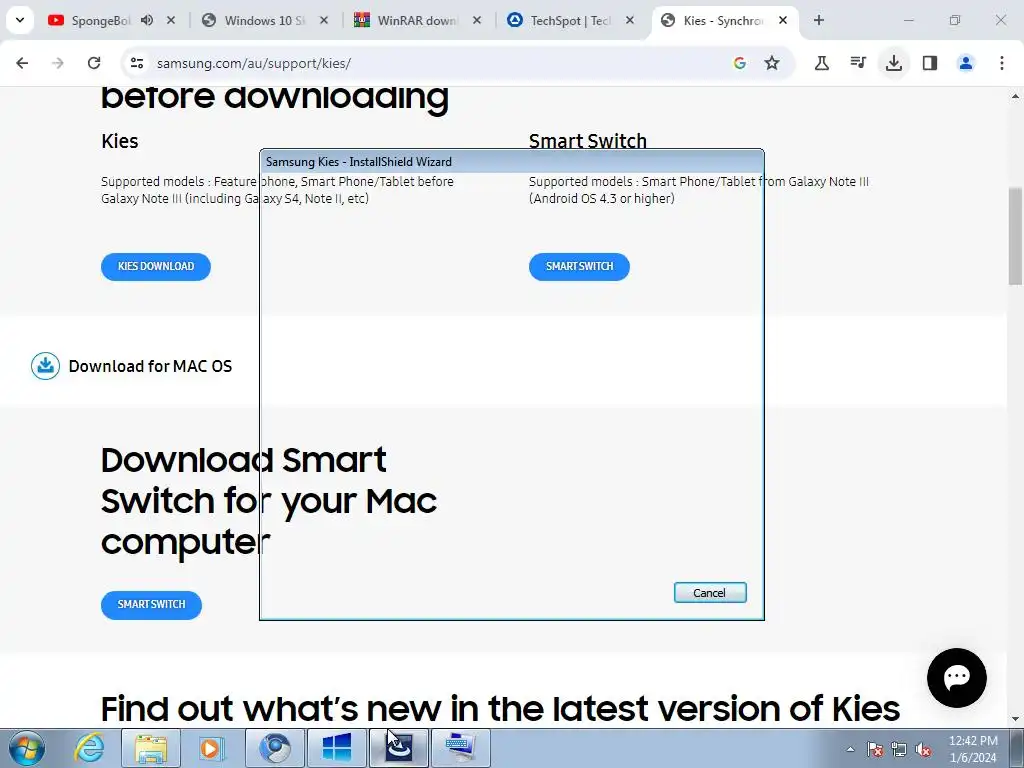1024x768 pixels.
Task: Mute the SpongeBob tab audio icon
Action: [x=147, y=20]
